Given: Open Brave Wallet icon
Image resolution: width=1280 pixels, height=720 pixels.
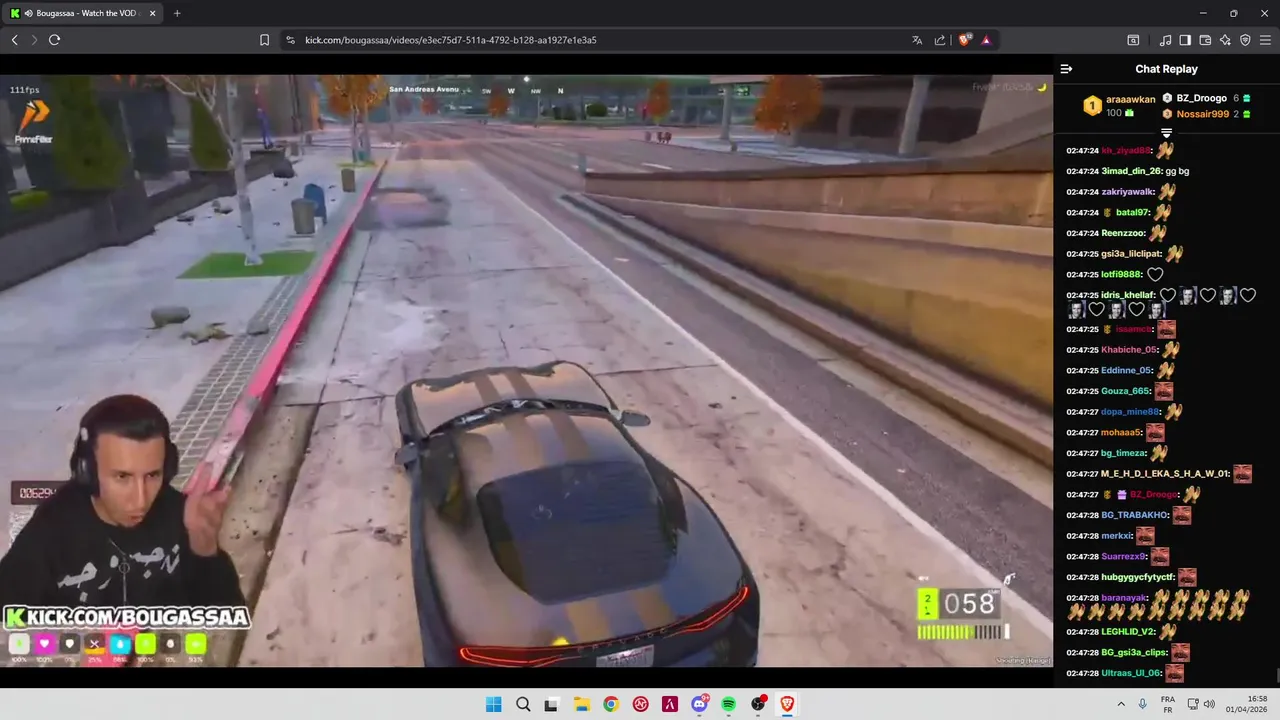Looking at the screenshot, I should tap(1205, 40).
